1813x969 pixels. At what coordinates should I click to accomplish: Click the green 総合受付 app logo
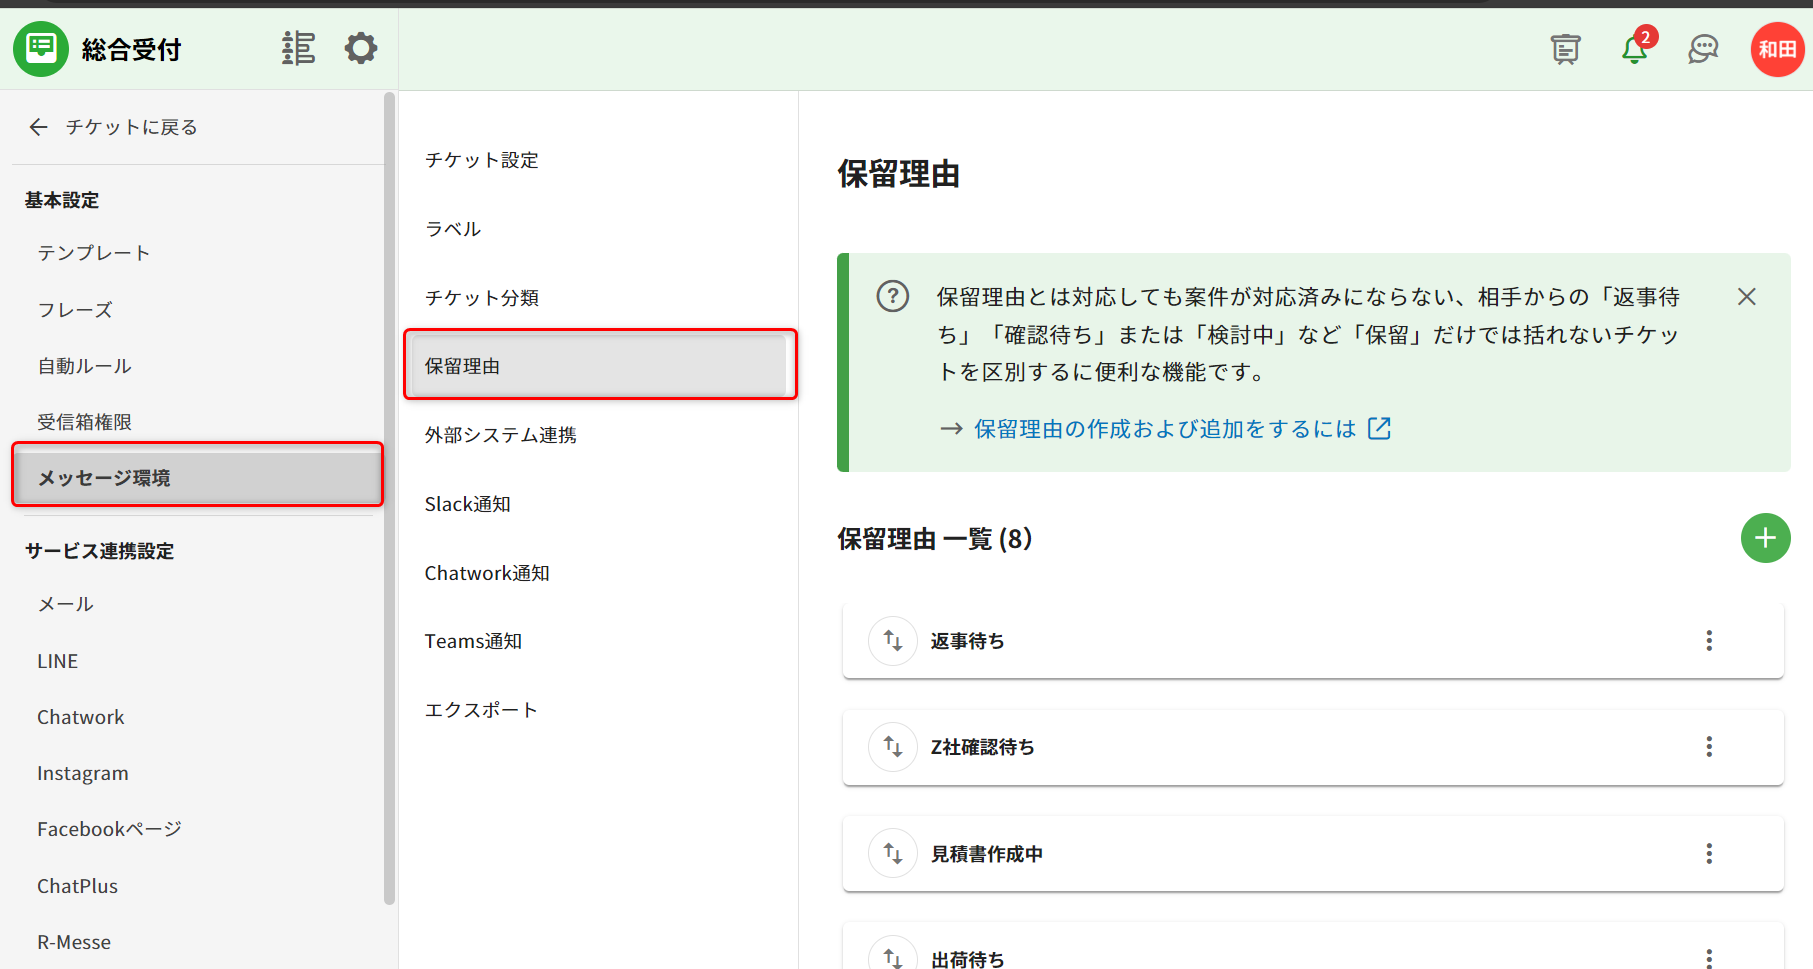(x=41, y=48)
